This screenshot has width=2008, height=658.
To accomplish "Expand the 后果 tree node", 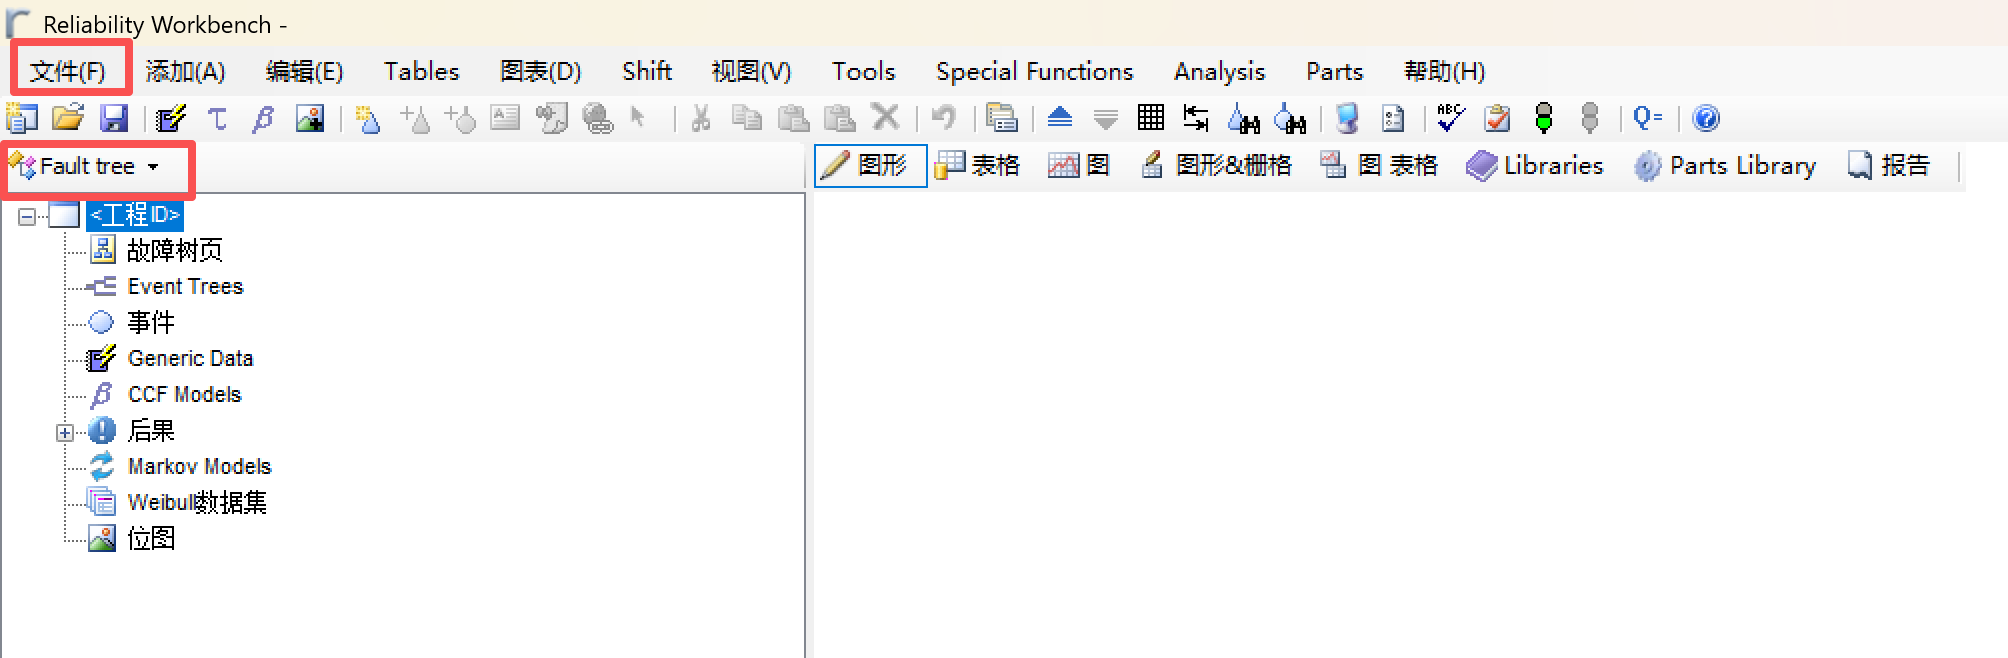I will point(65,432).
